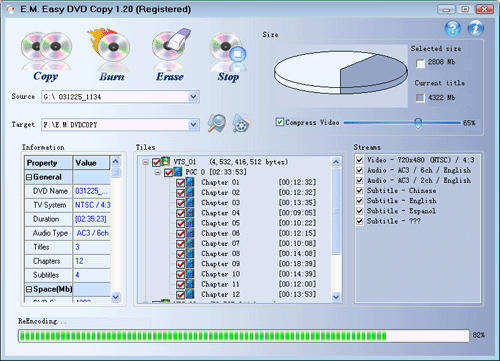500x361 pixels.
Task: Select the Subtitles property row
Action: 68,275
